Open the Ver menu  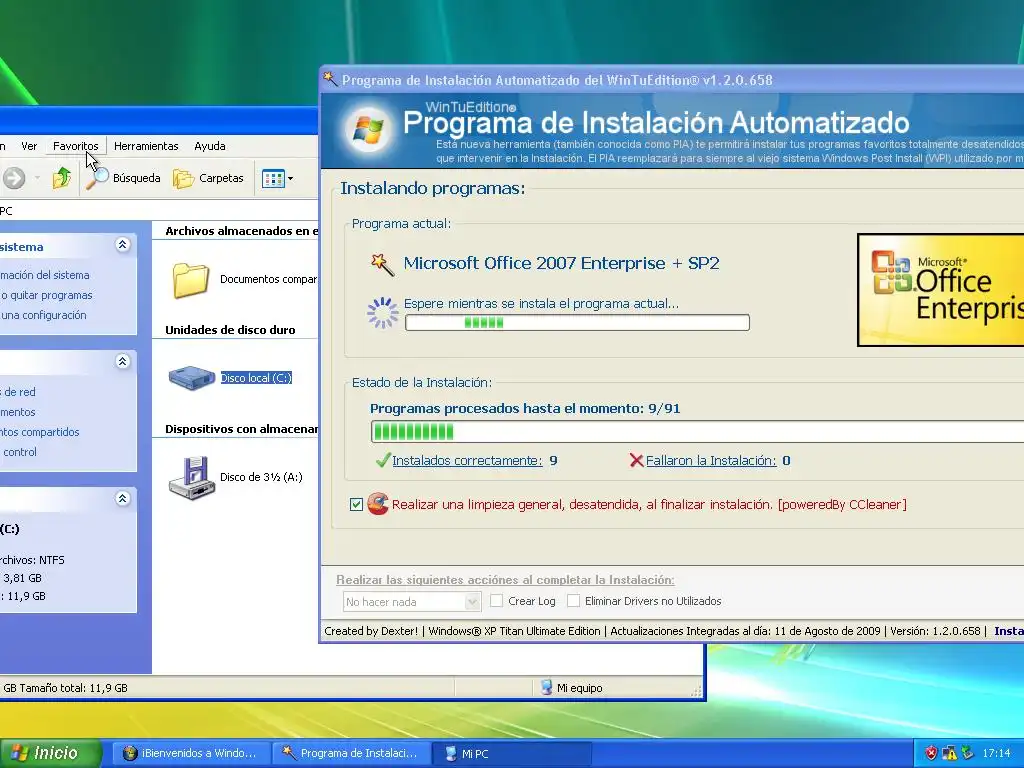[29, 146]
